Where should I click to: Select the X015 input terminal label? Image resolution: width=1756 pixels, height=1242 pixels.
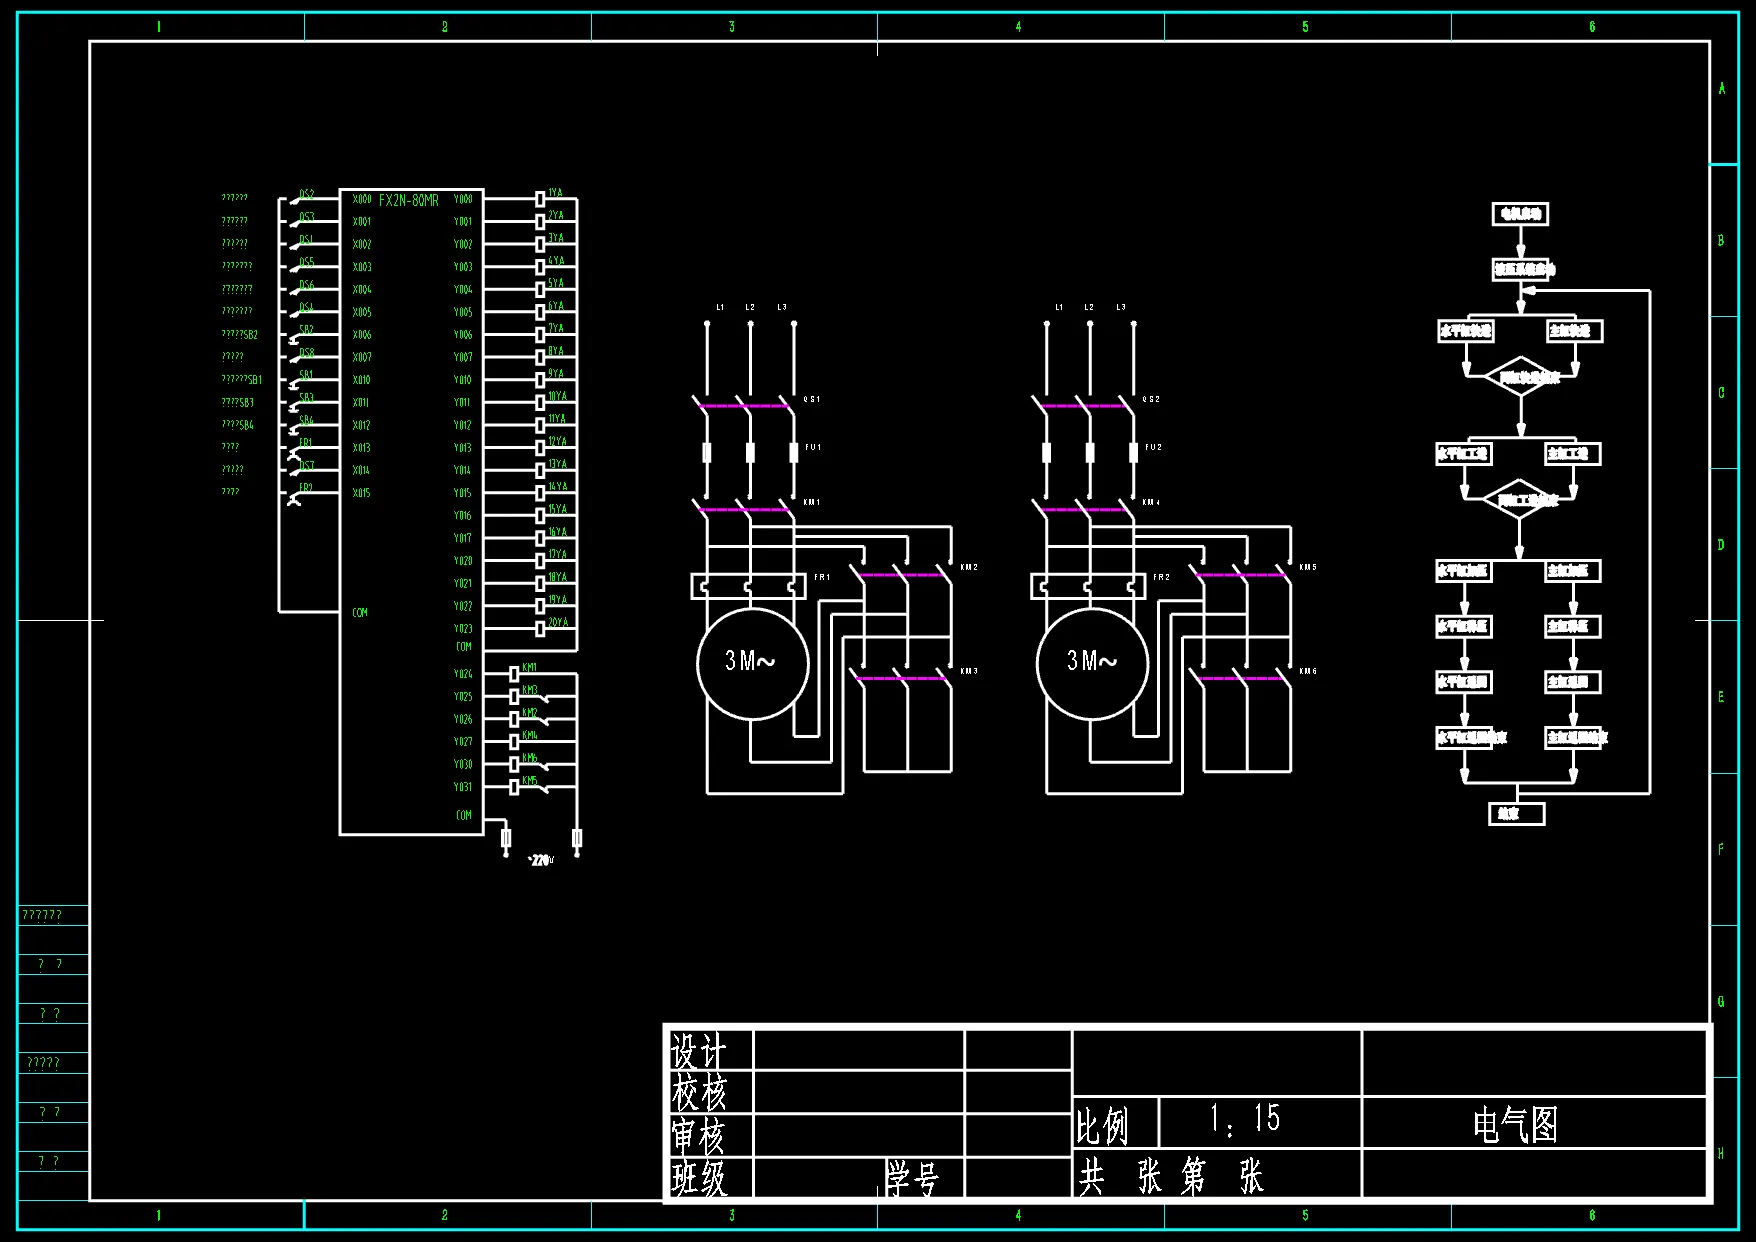tap(362, 493)
